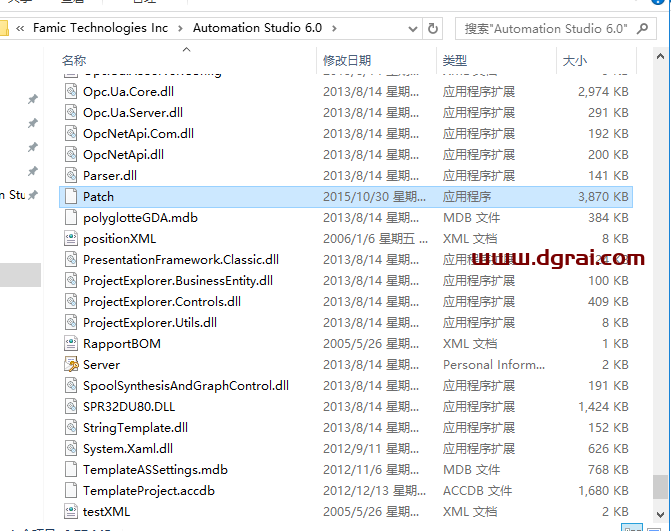671x531 pixels.
Task: Click the positionXML document icon
Action: point(71,238)
